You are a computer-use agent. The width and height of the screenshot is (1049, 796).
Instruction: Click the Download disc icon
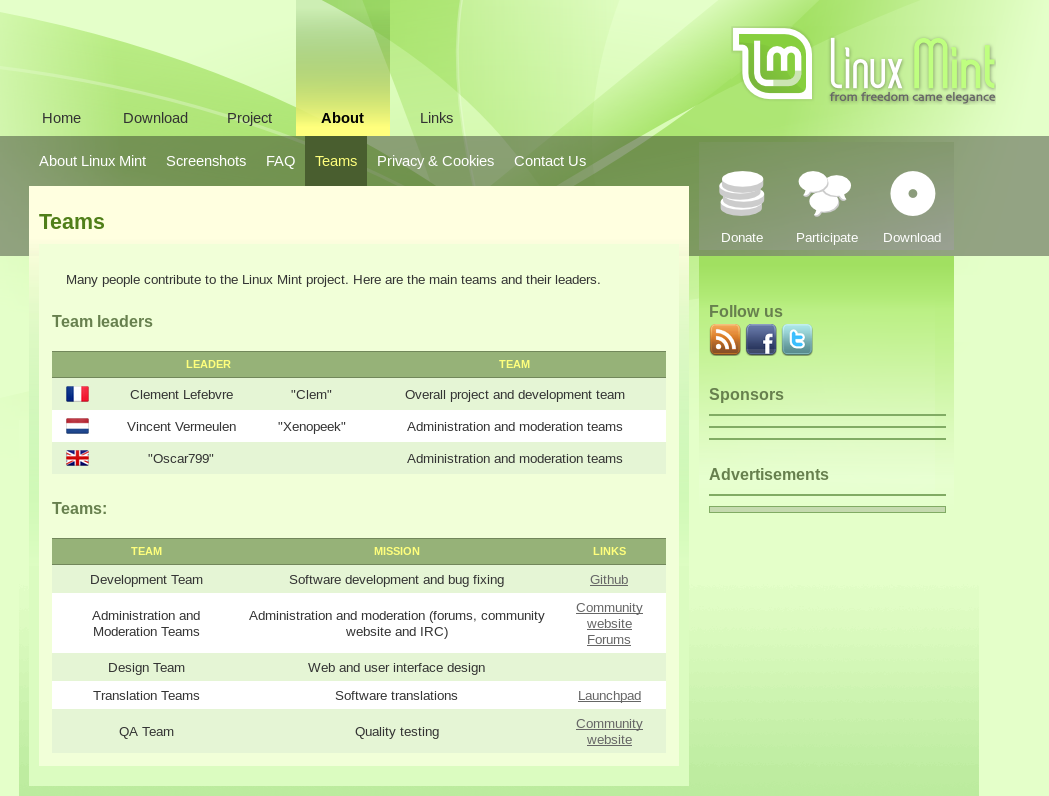coord(913,193)
